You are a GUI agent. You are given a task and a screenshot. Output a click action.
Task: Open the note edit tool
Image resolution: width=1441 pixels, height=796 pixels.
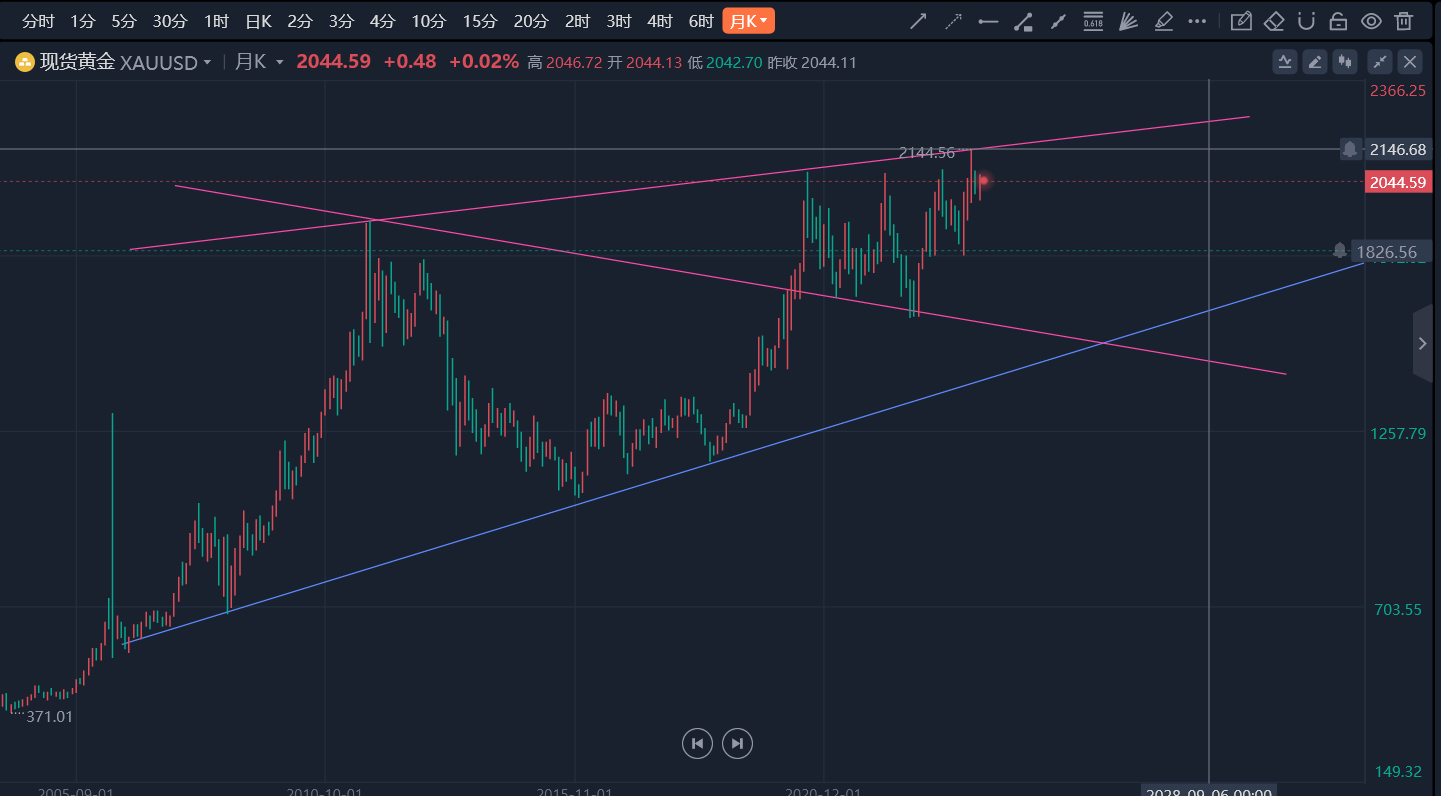(1241, 21)
